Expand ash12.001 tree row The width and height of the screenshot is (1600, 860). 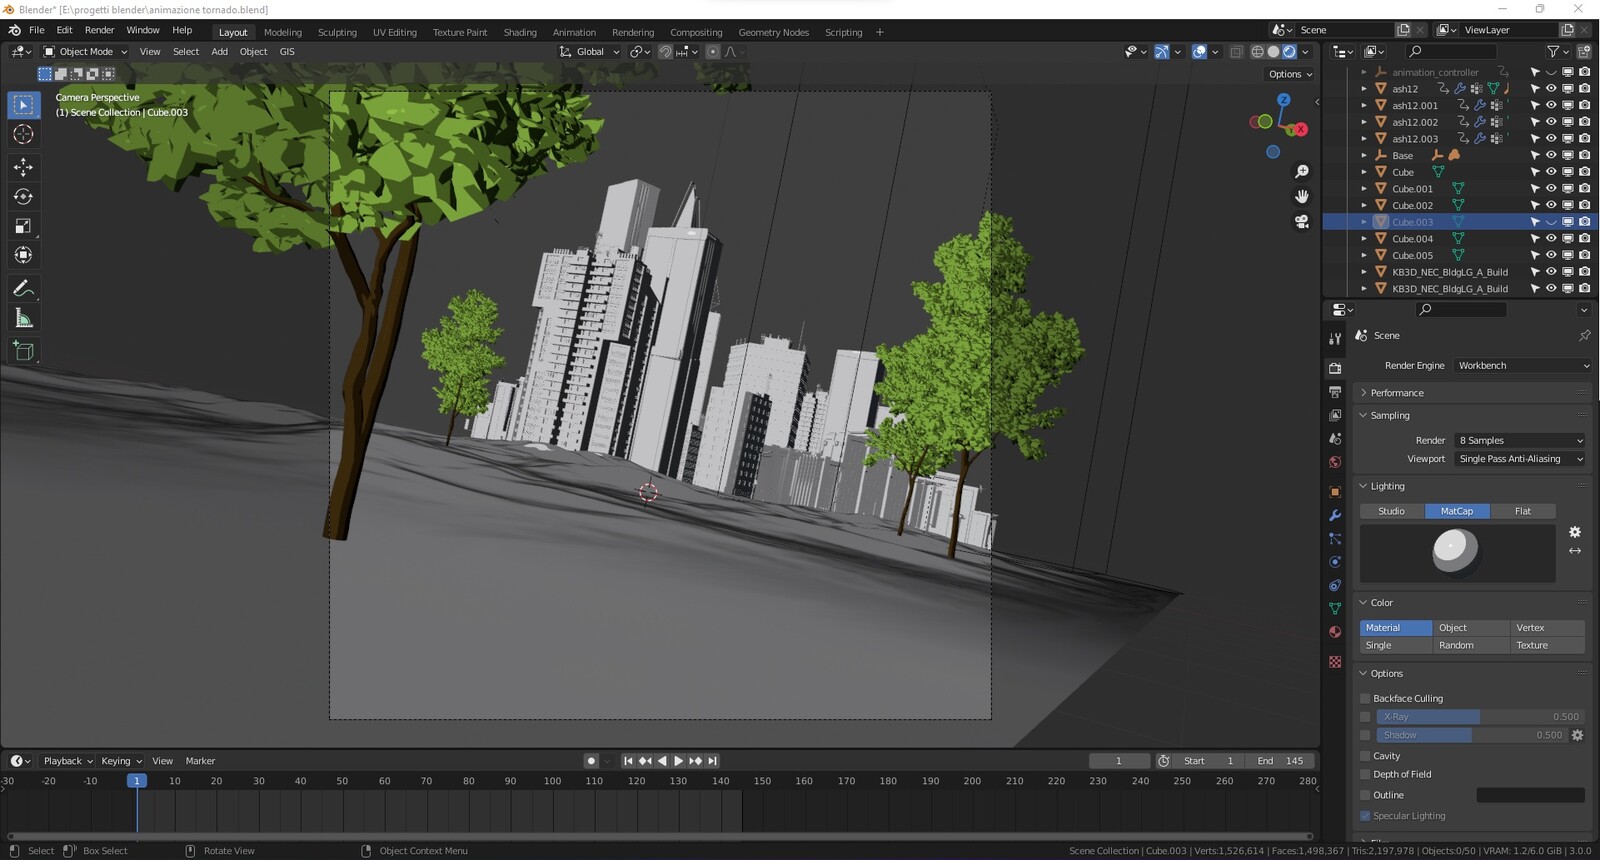point(1364,105)
